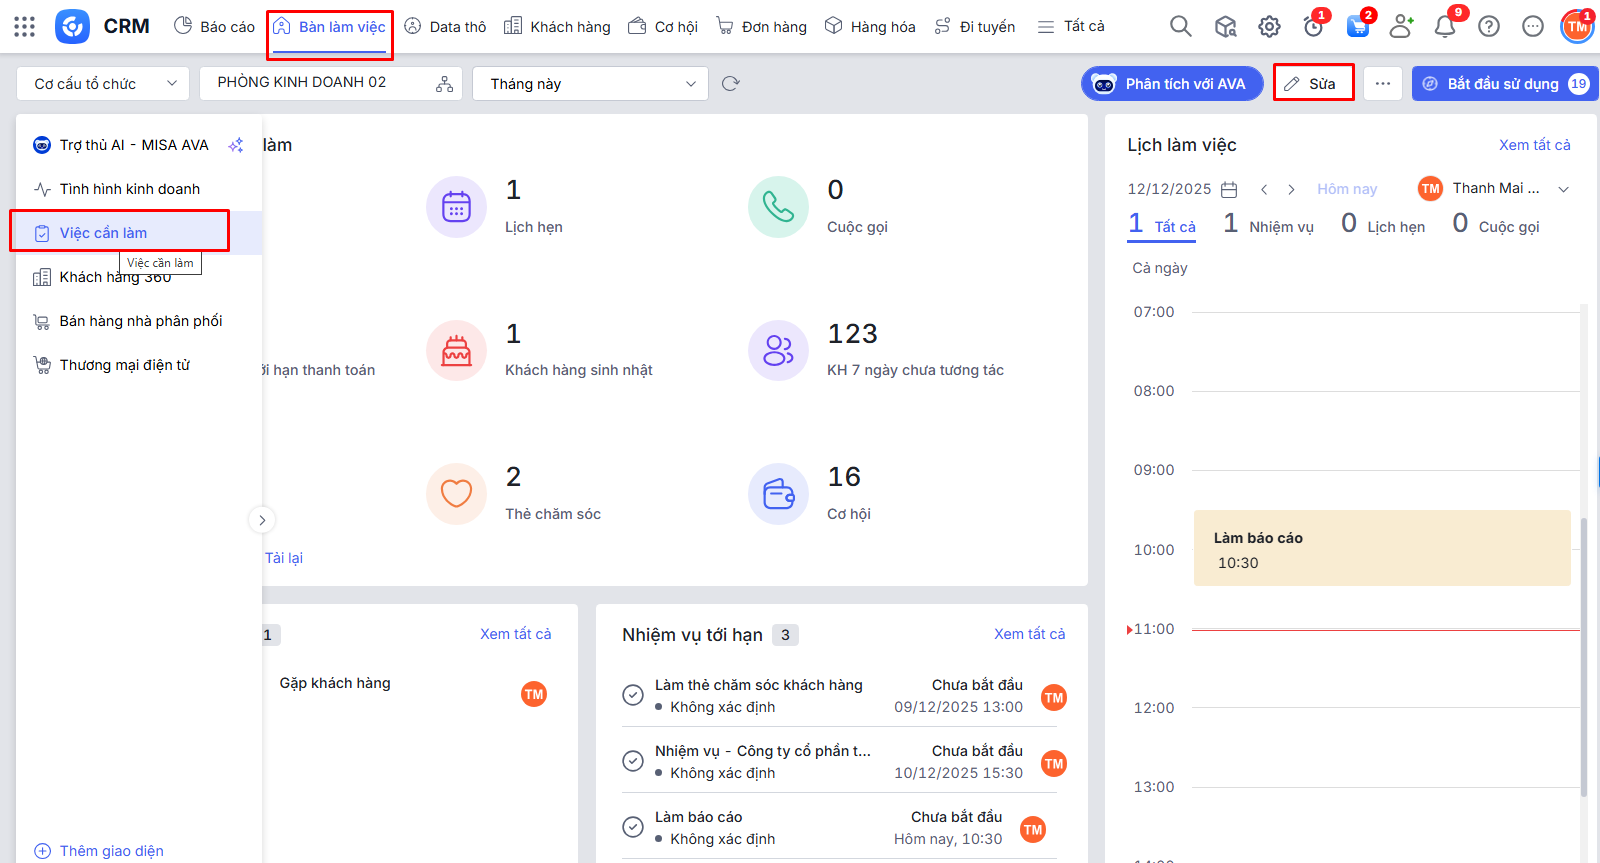The height and width of the screenshot is (863, 1600).
Task: Click the organization tree icon in department field
Action: (444, 84)
